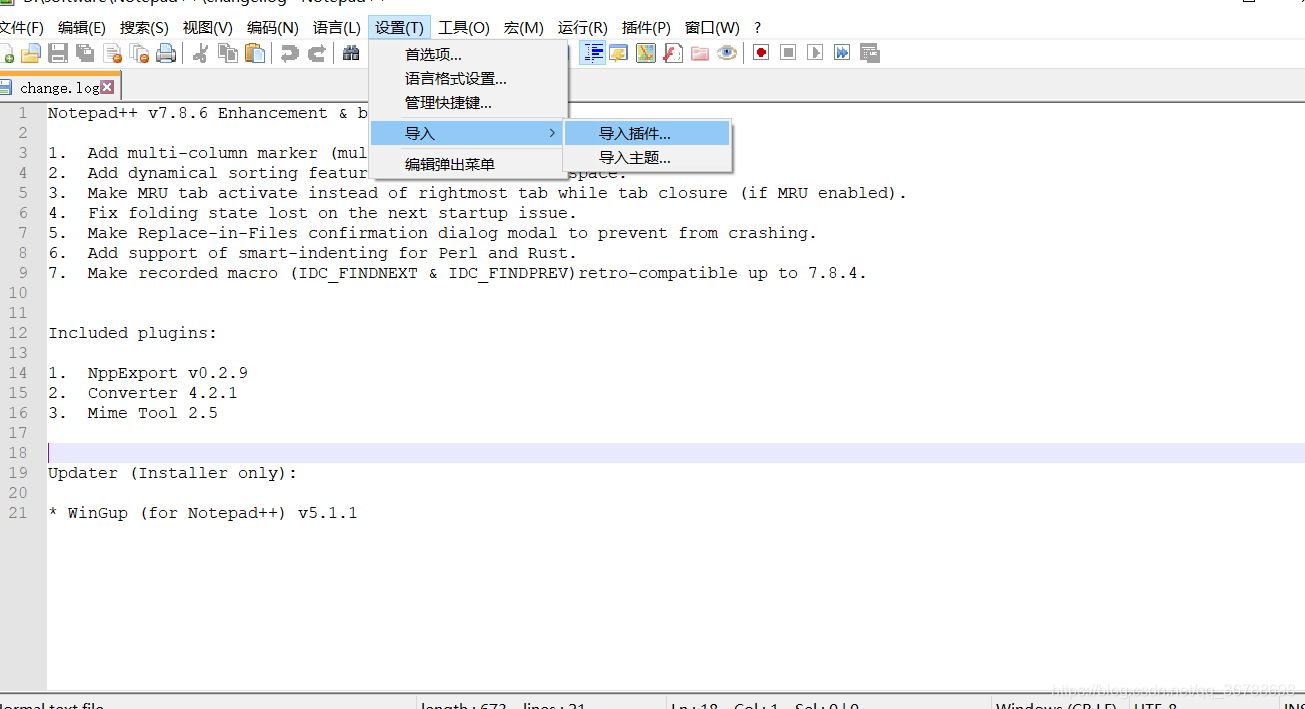
Task: Open the 运行(R) menu
Action: pos(583,28)
